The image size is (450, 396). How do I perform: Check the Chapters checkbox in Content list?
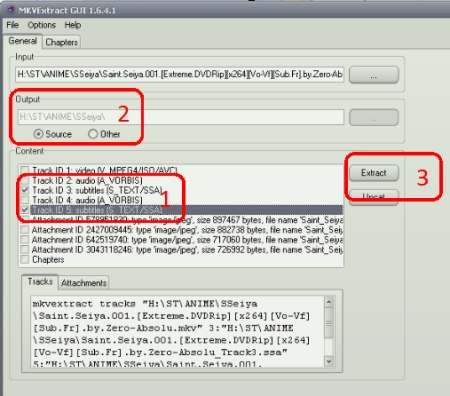[25, 259]
